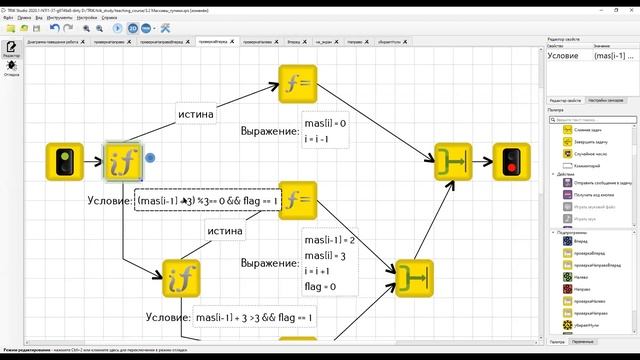Viewport: 640px width, 360px height.
Task: Close the Вперед diagram tab
Action: pos(304,42)
